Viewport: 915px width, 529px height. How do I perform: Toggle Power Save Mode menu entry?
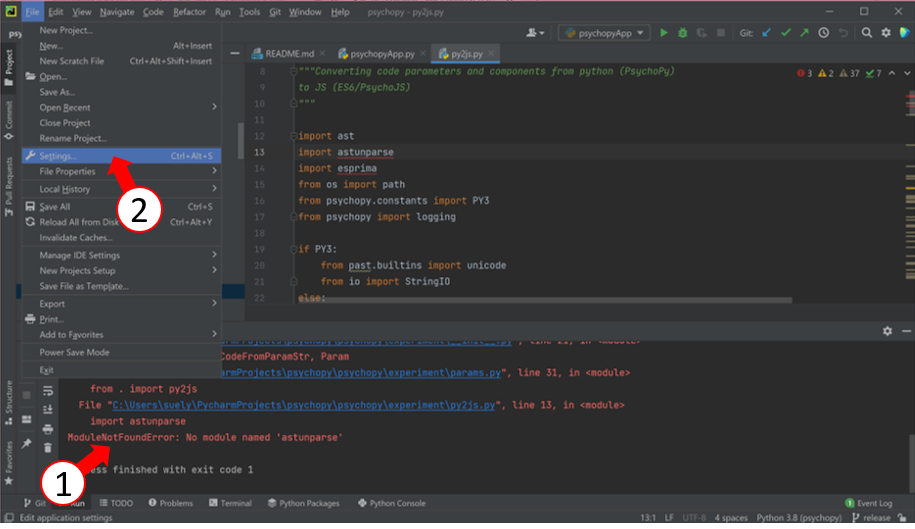pos(121,352)
